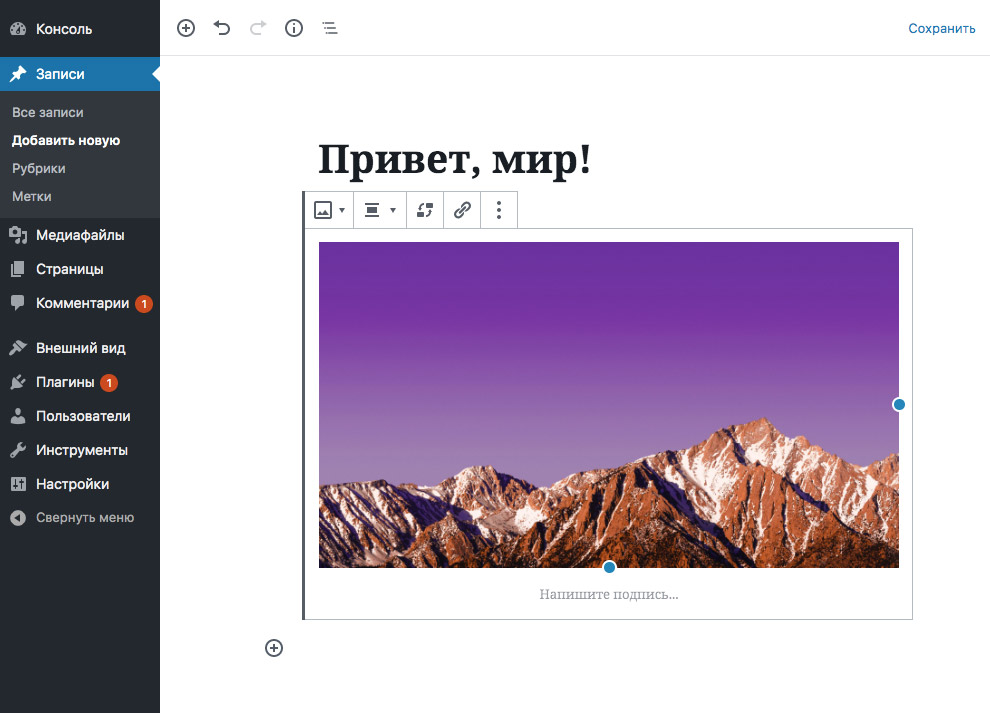Click the Страницы pages icon
Image resolution: width=990 pixels, height=713 pixels.
click(18, 269)
